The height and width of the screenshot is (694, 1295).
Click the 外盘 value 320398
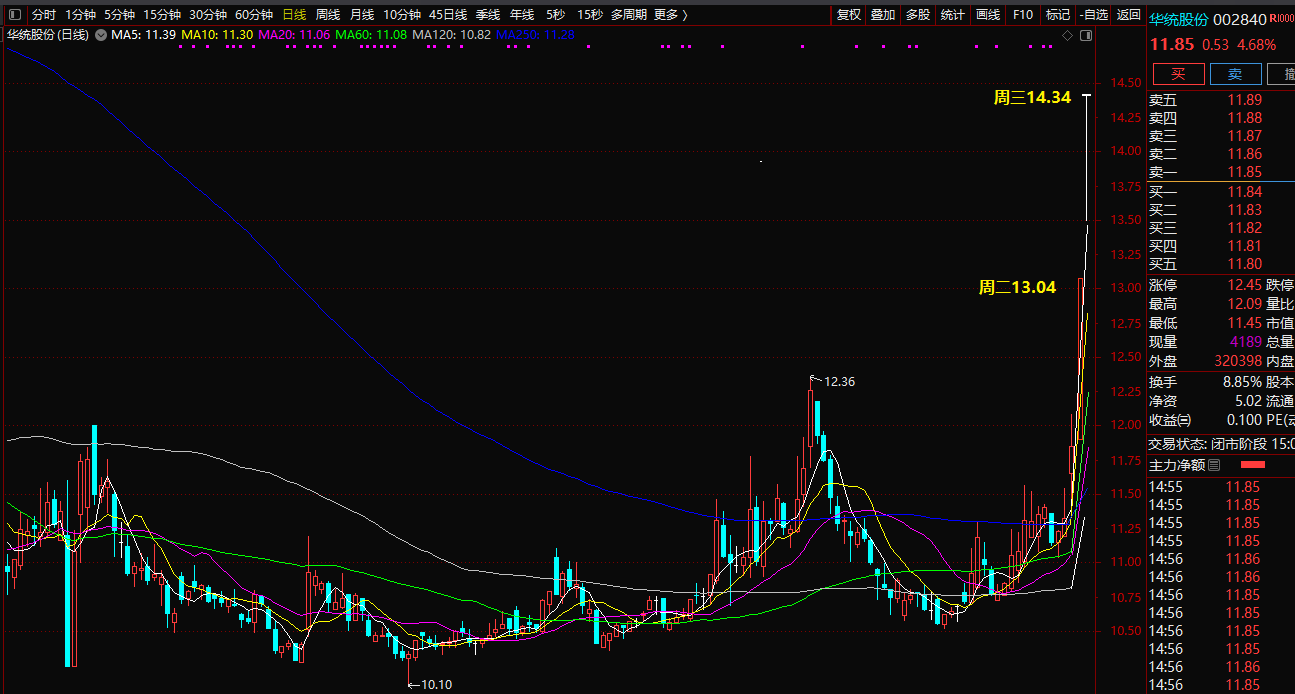(1238, 361)
